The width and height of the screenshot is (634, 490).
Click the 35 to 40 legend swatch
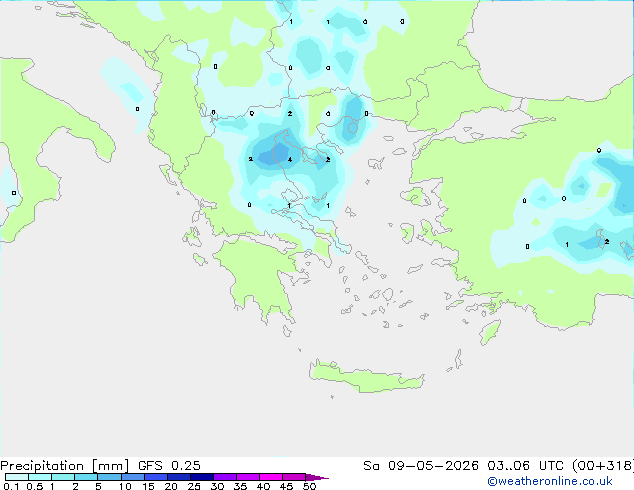pos(248,477)
